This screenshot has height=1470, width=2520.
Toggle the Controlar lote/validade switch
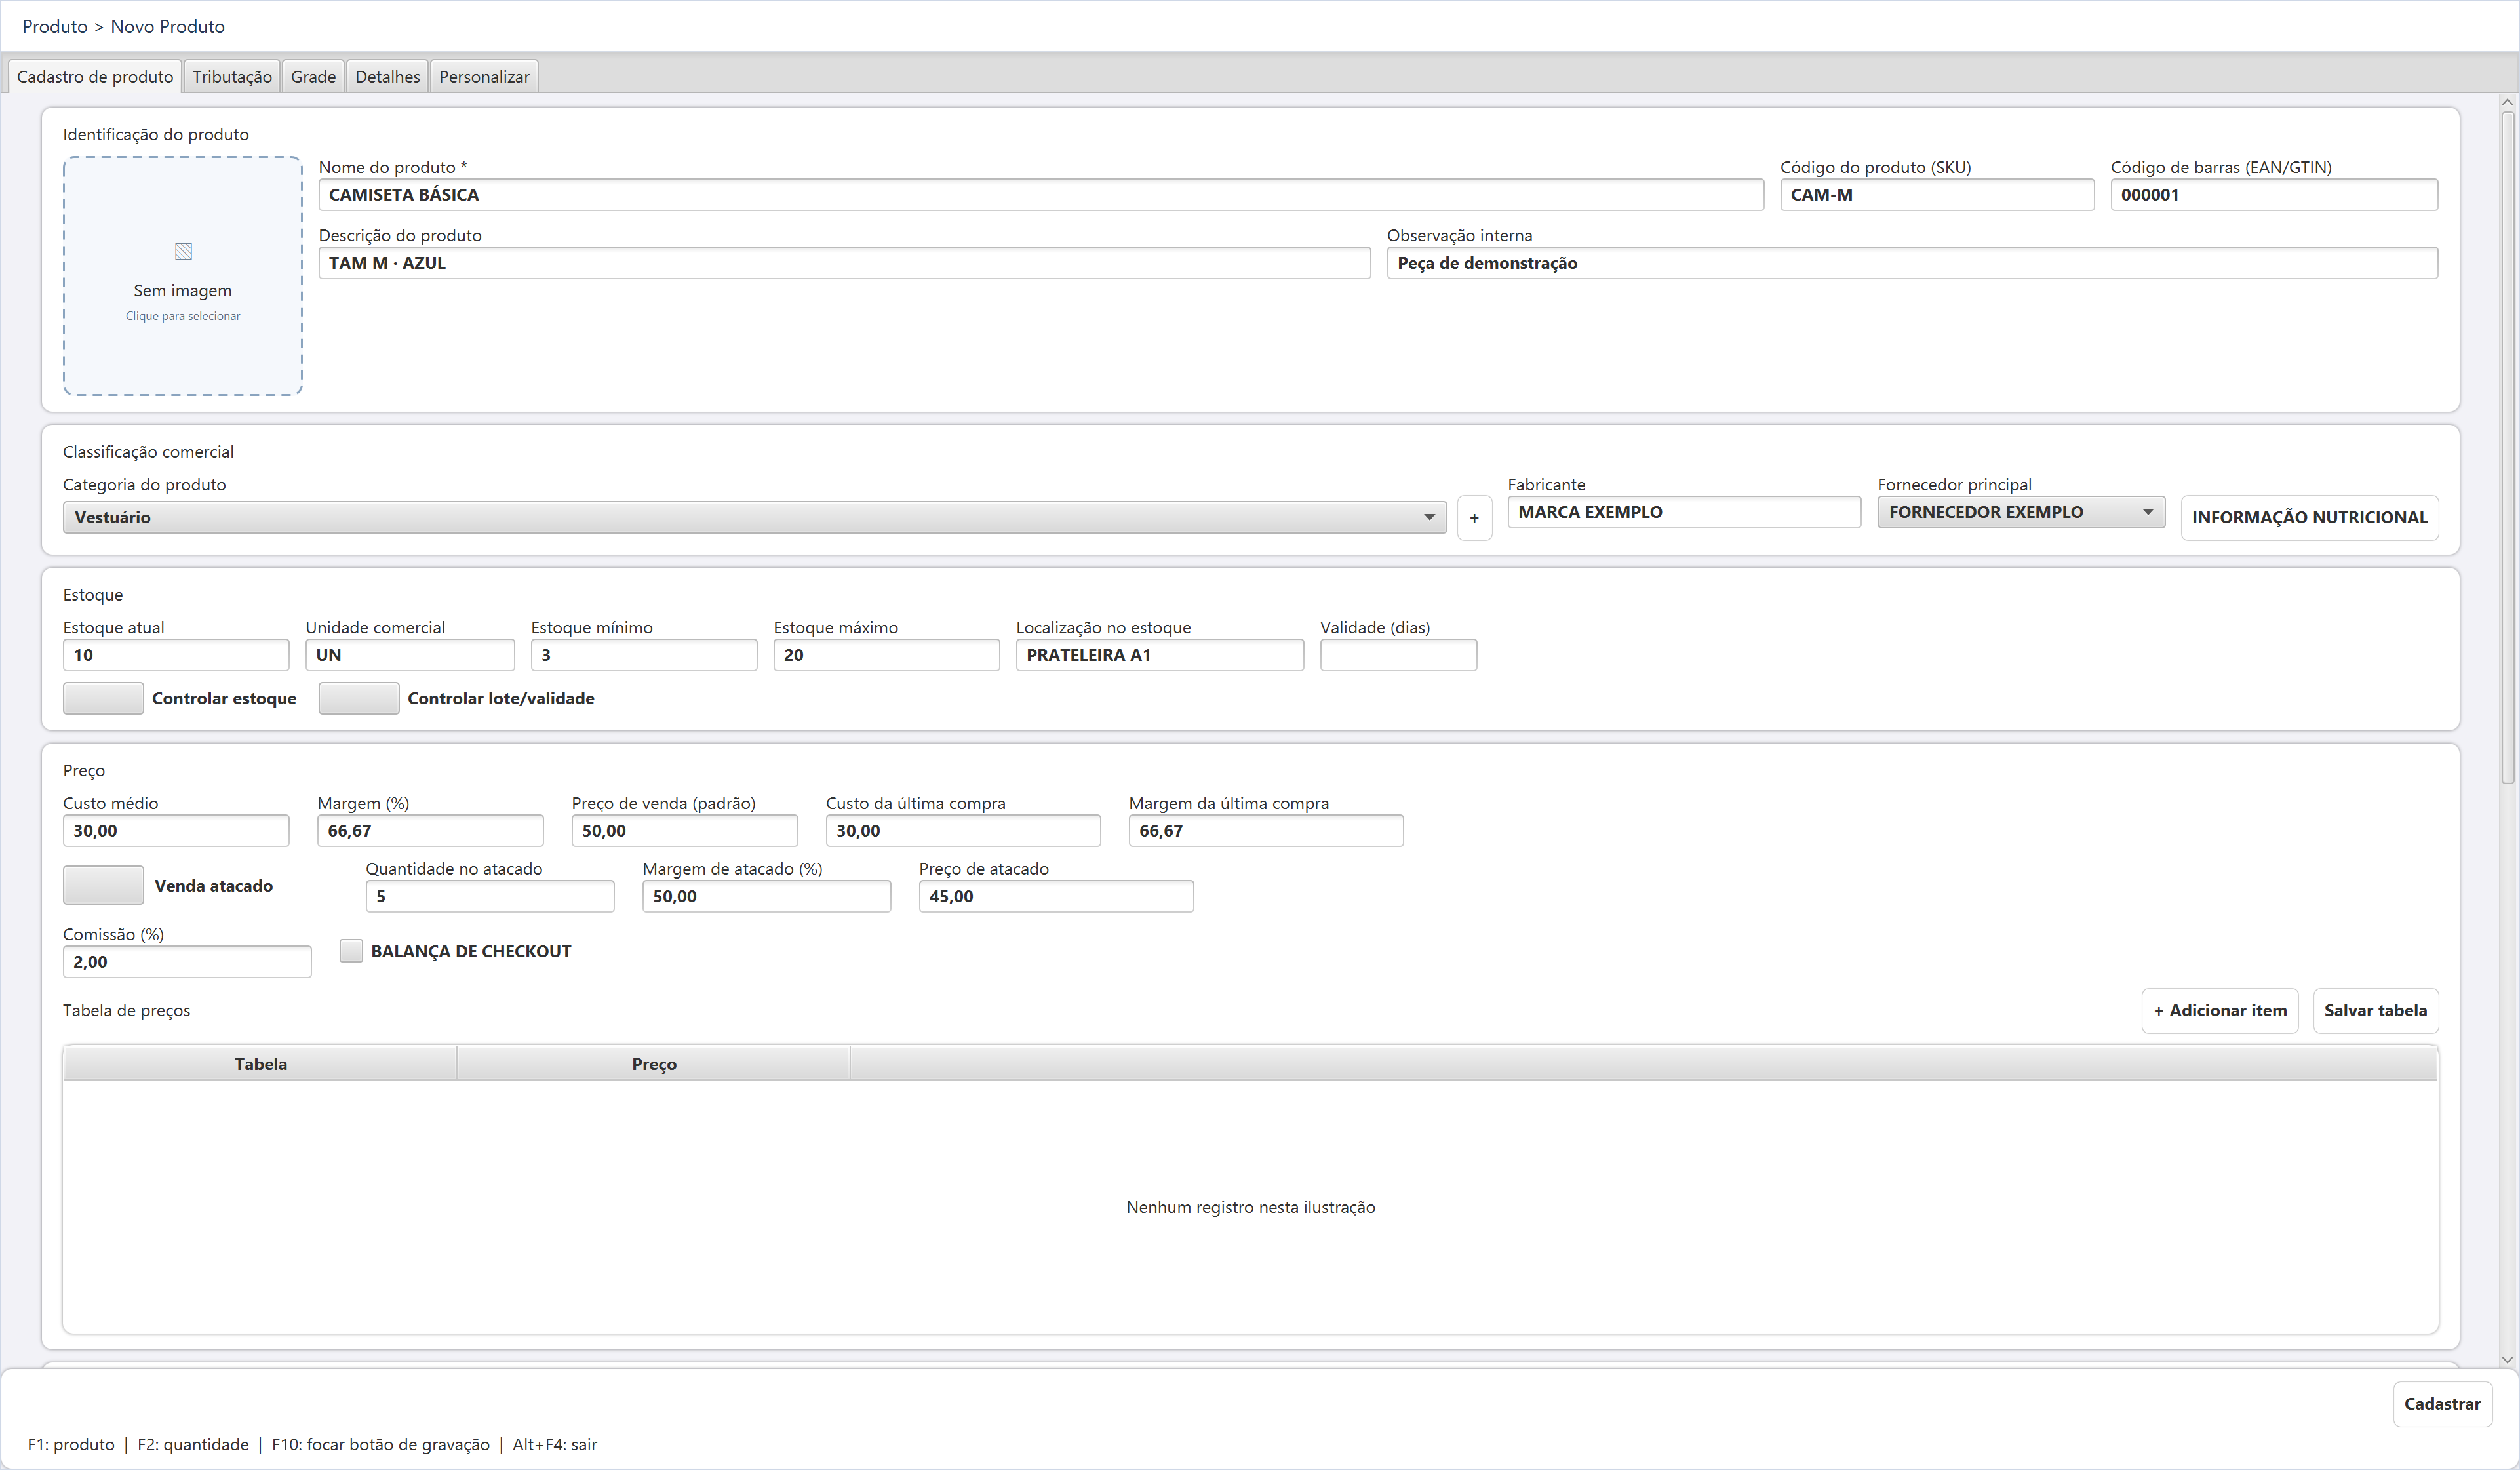point(359,698)
